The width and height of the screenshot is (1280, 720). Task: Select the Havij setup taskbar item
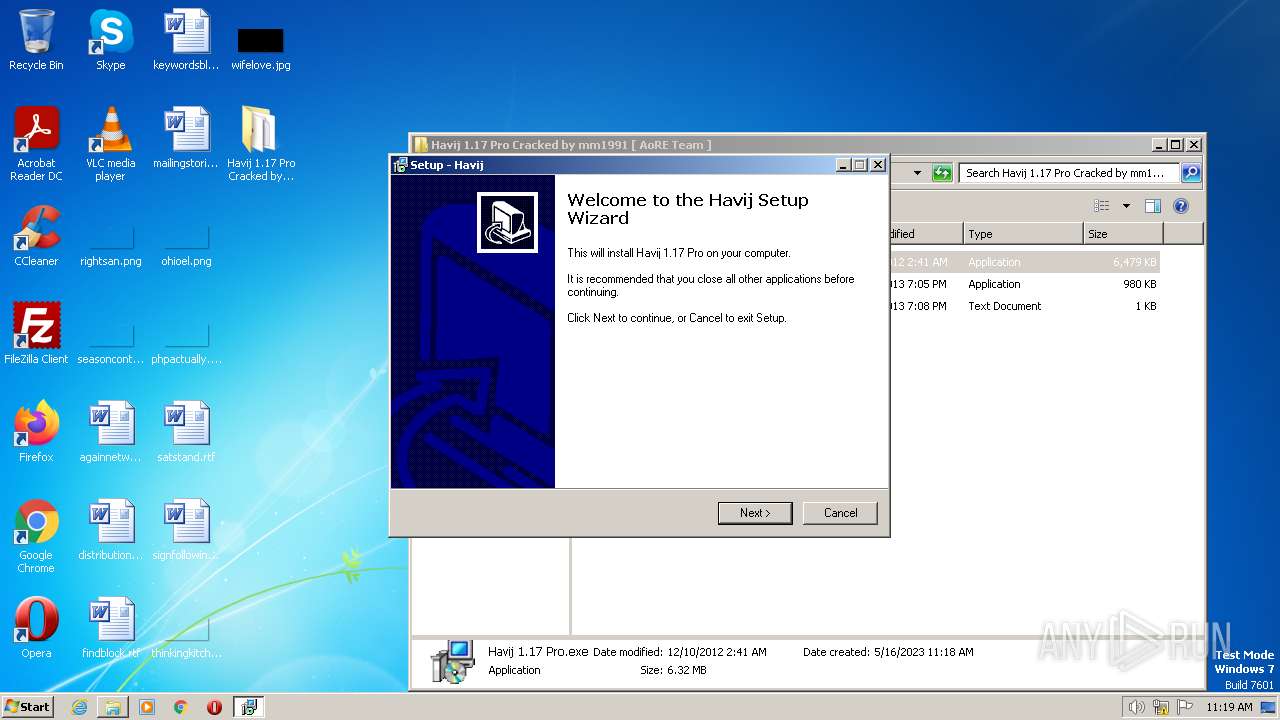click(x=249, y=707)
